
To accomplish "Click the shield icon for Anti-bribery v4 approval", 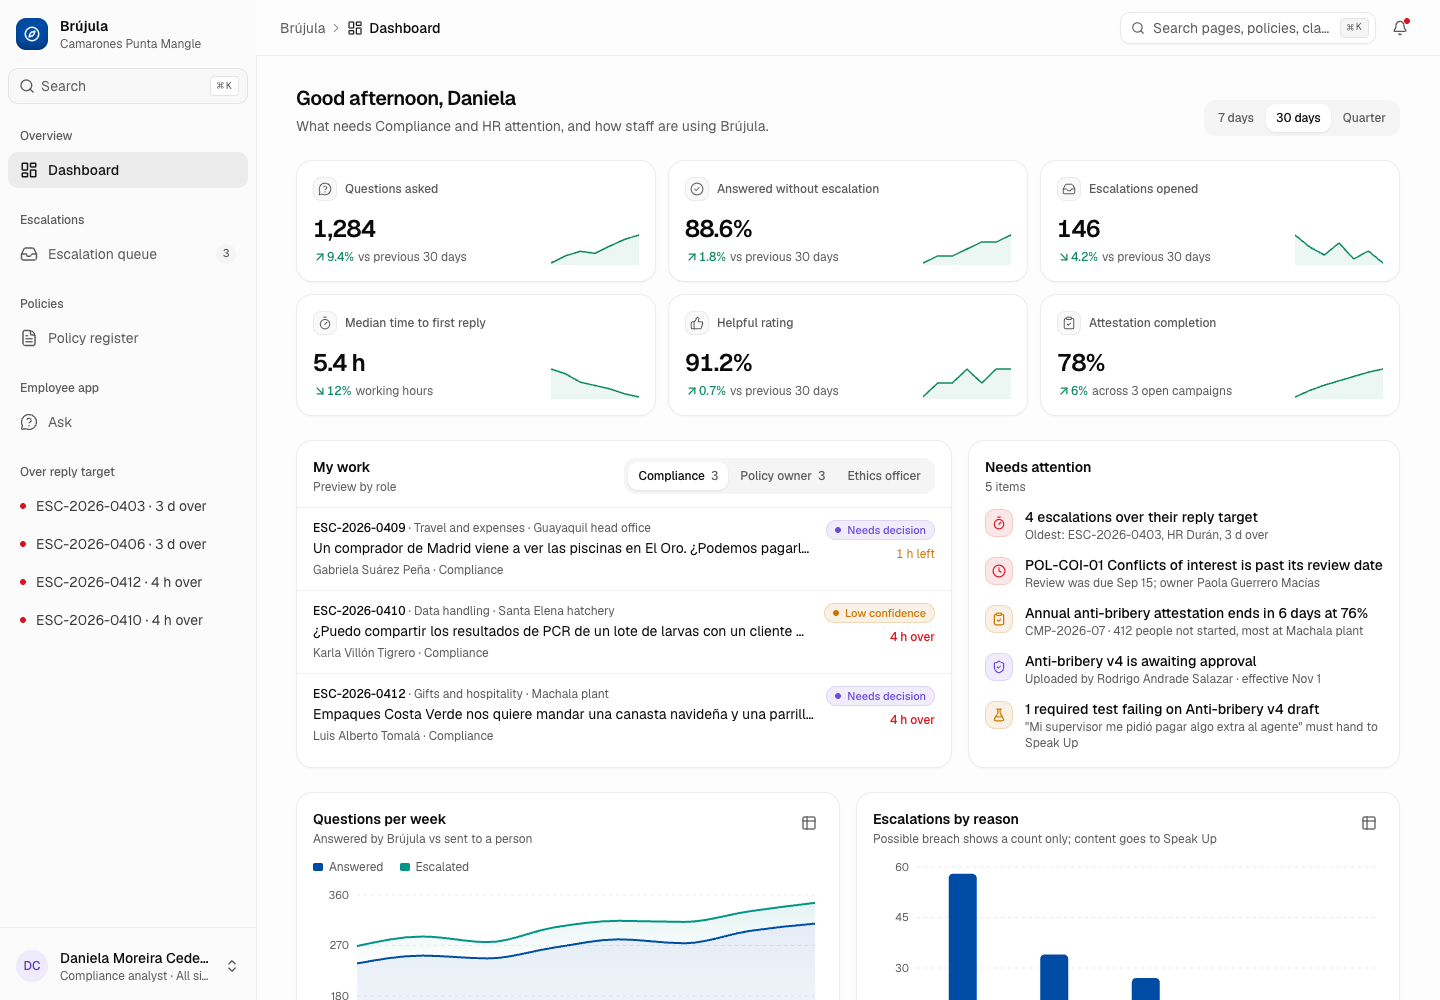I will pyautogui.click(x=999, y=667).
